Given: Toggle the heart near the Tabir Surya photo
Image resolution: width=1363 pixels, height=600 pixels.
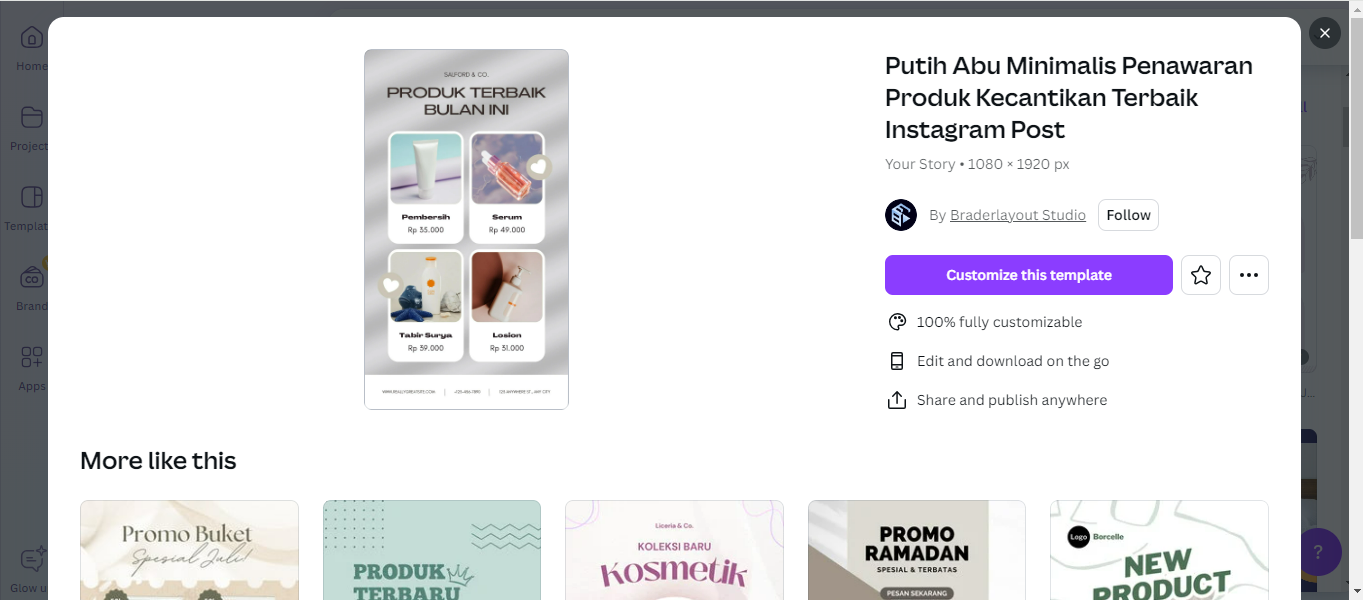Looking at the screenshot, I should click(x=390, y=285).
